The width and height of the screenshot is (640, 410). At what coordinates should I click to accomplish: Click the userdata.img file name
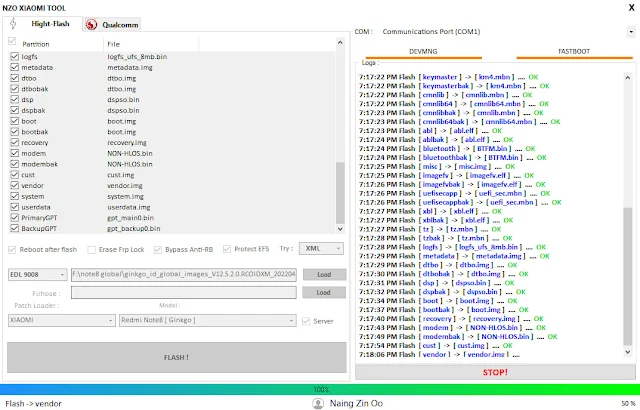point(129,207)
